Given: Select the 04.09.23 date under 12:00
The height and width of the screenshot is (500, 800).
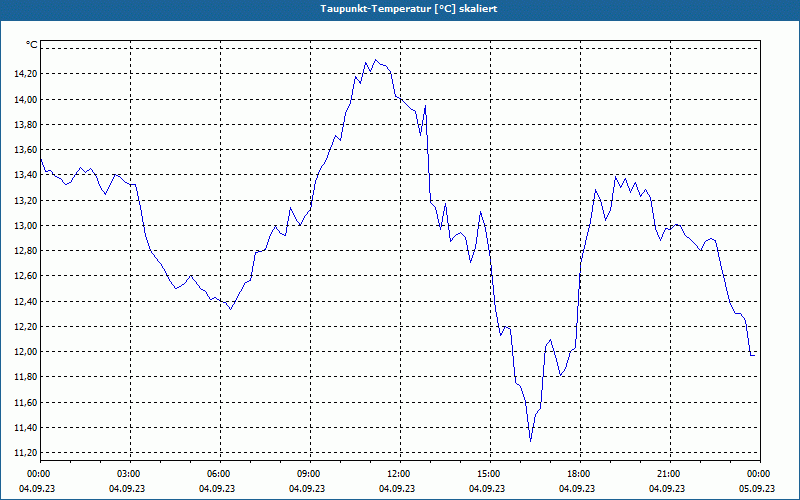Looking at the screenshot, I should 397,489.
